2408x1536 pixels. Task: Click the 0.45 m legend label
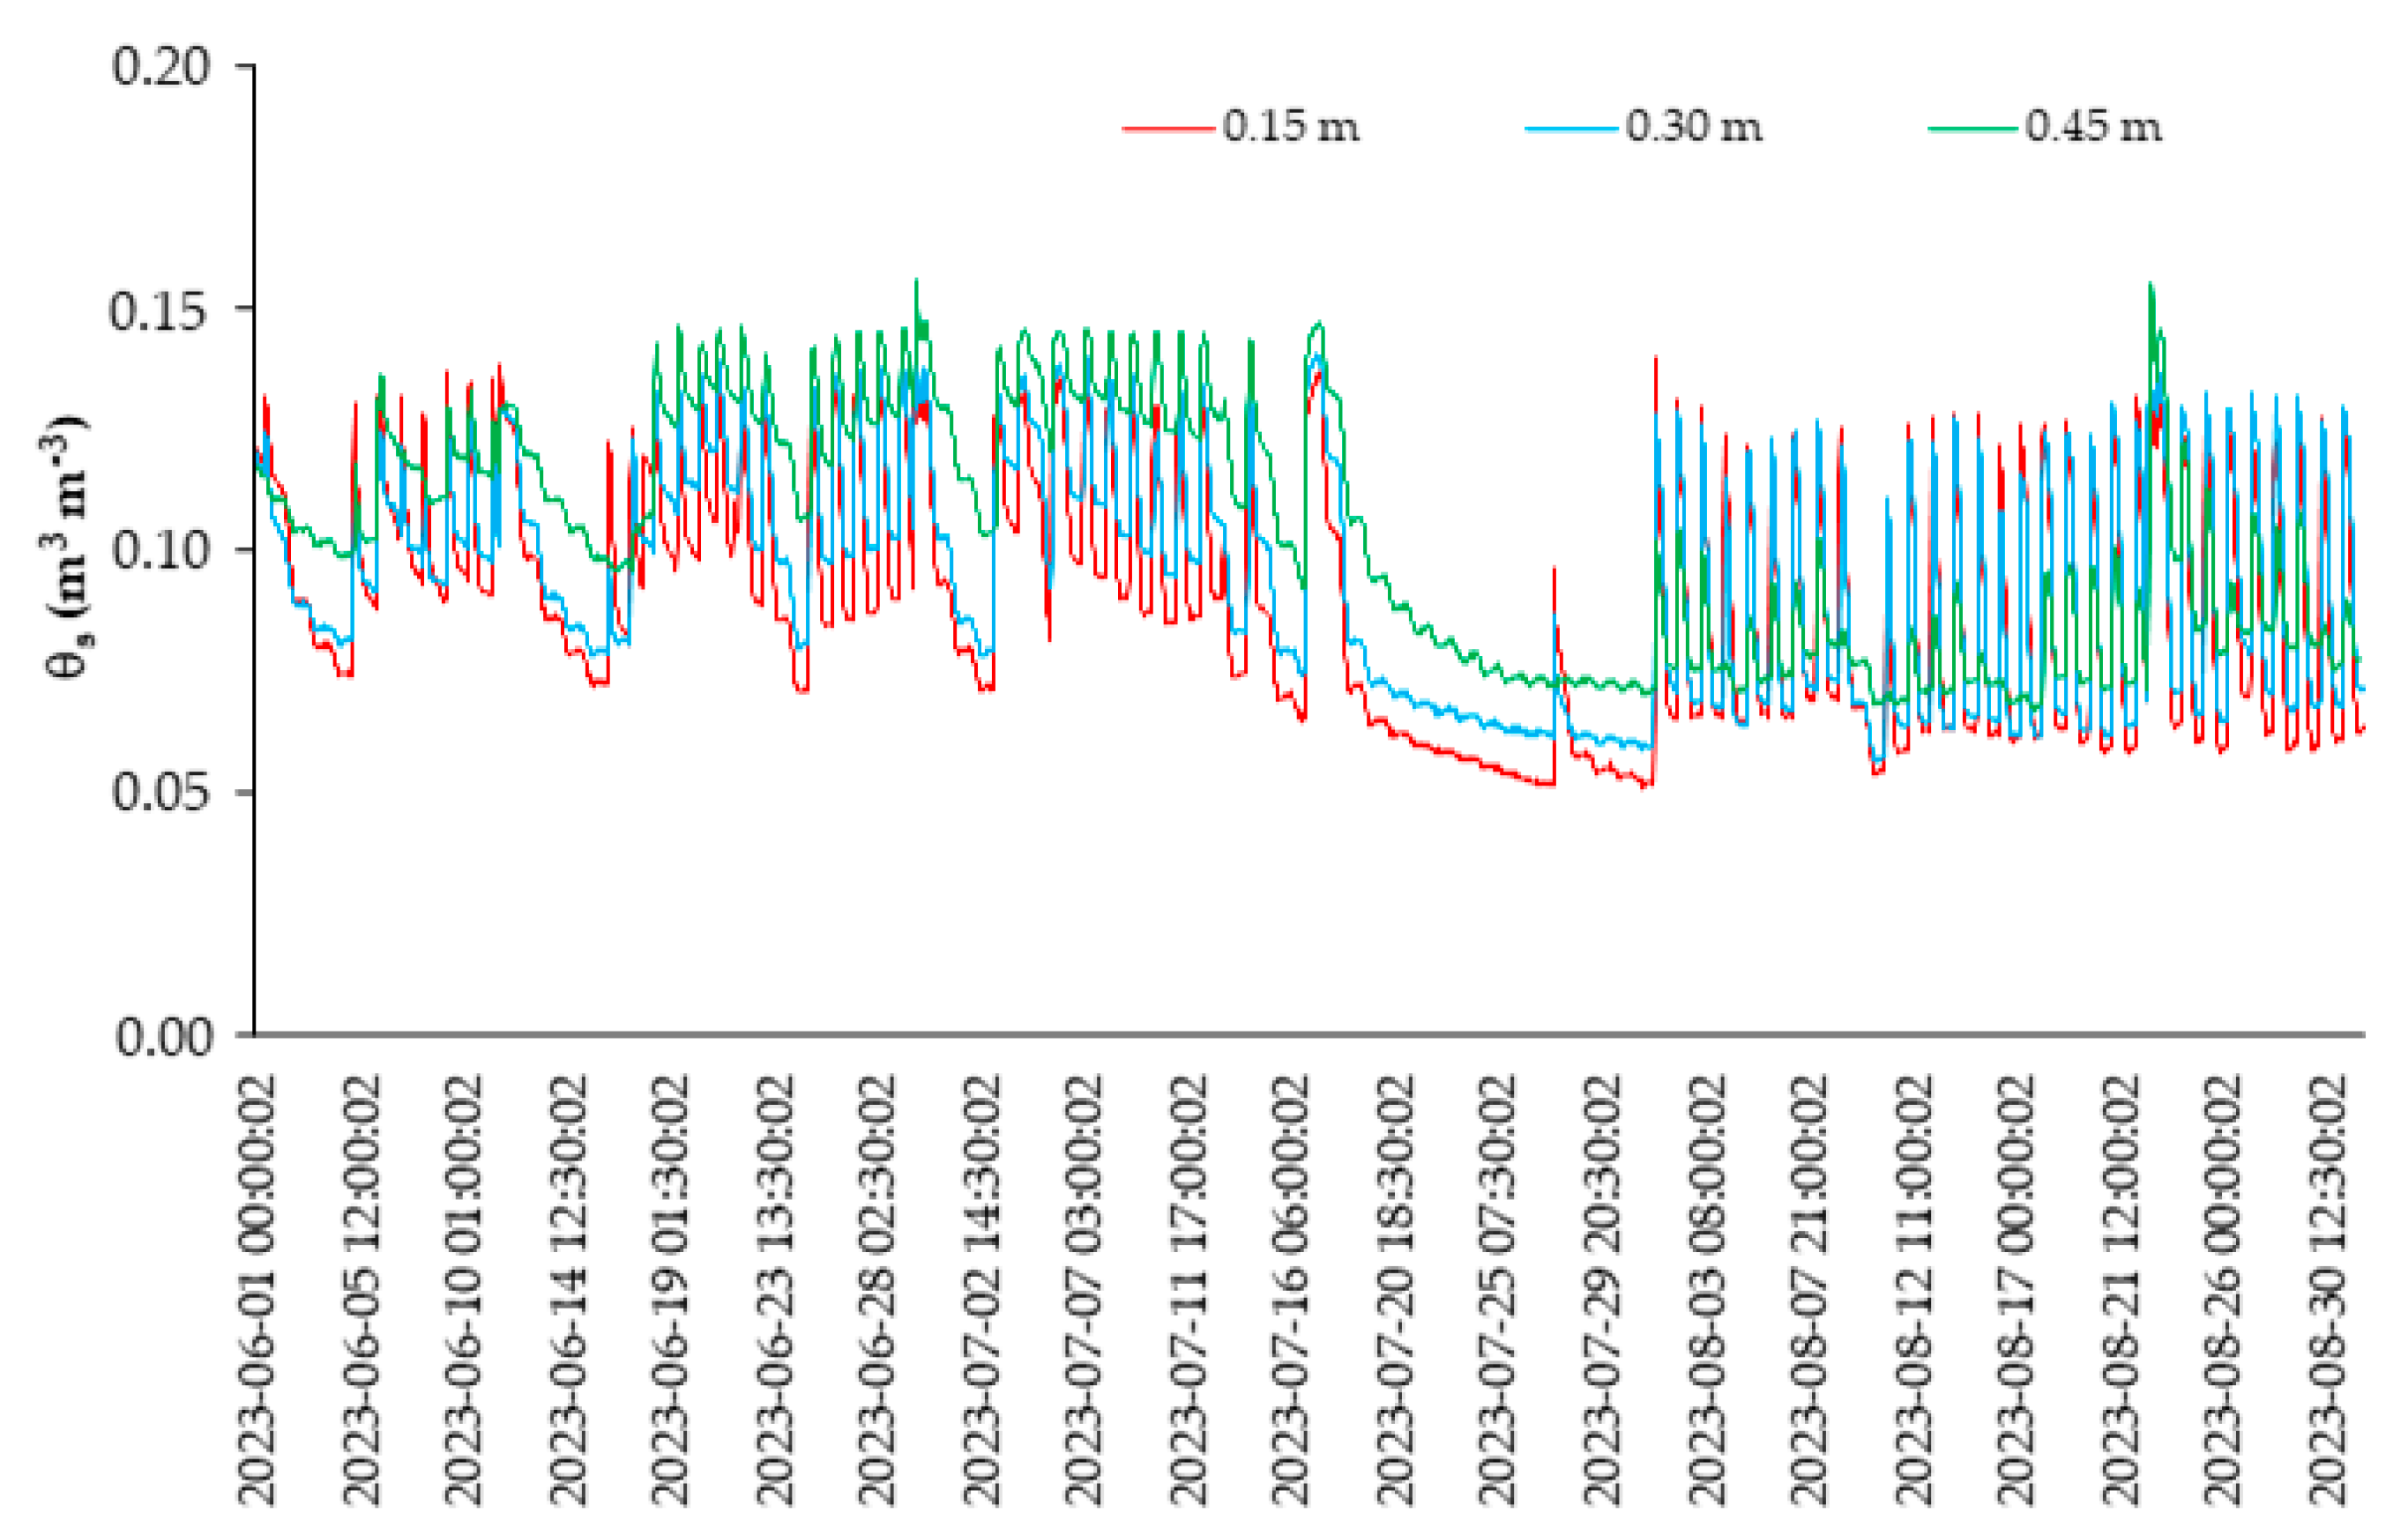(2093, 127)
